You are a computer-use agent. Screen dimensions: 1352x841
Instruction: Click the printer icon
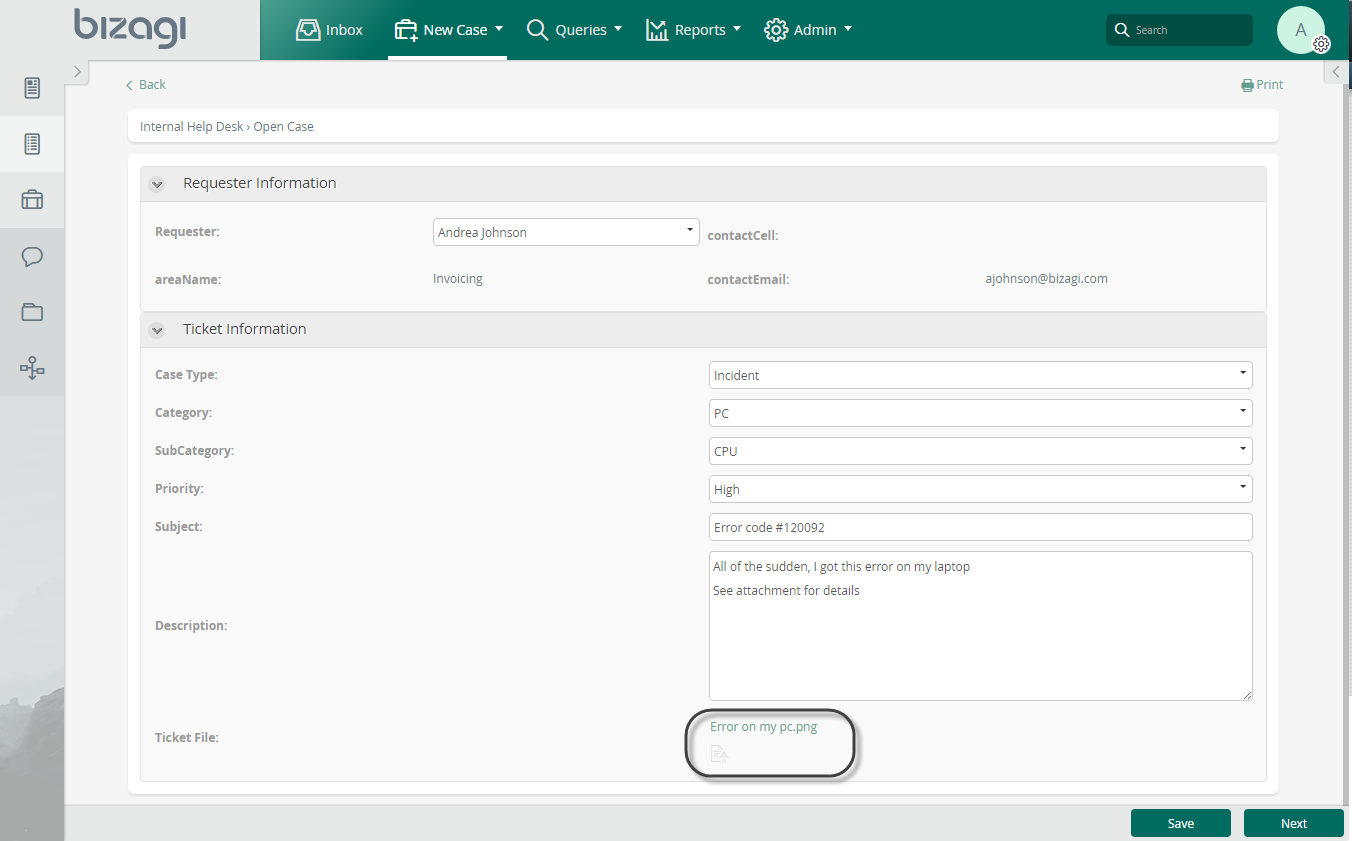coord(1247,86)
